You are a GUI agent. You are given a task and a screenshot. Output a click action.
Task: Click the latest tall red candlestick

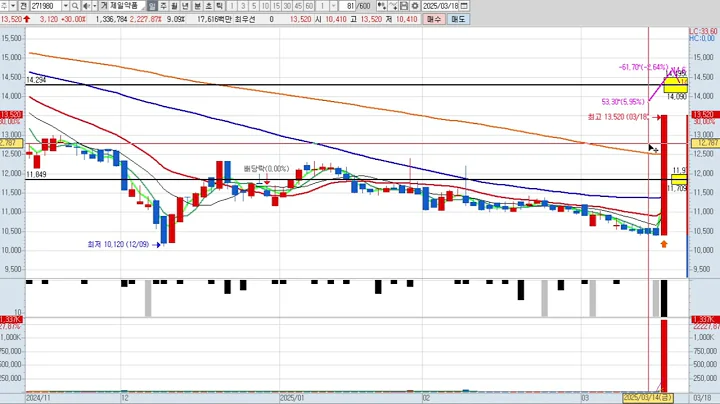(664, 175)
